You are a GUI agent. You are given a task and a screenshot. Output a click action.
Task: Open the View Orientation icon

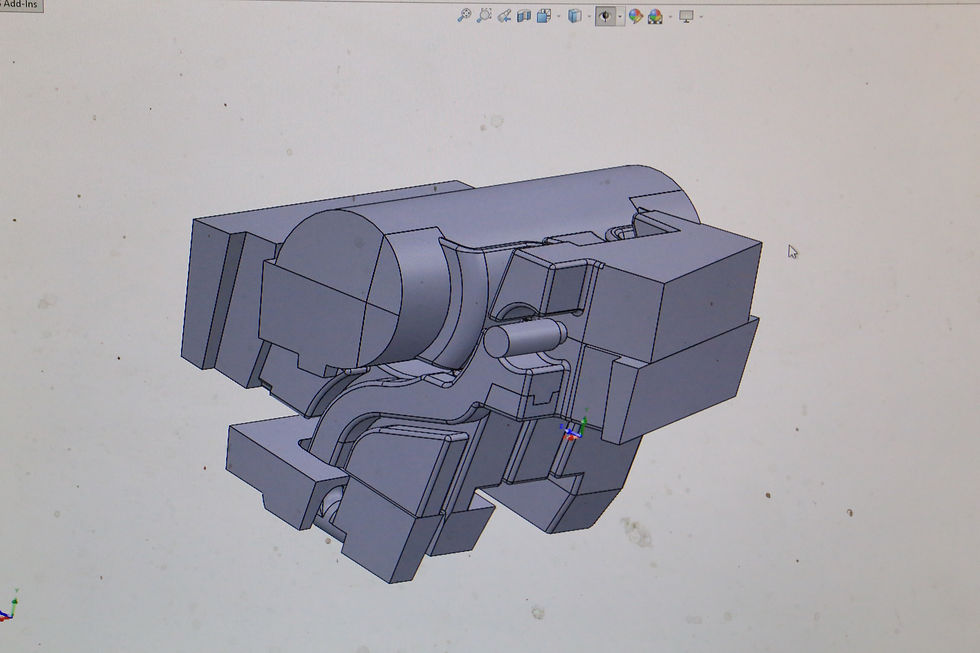click(544, 16)
